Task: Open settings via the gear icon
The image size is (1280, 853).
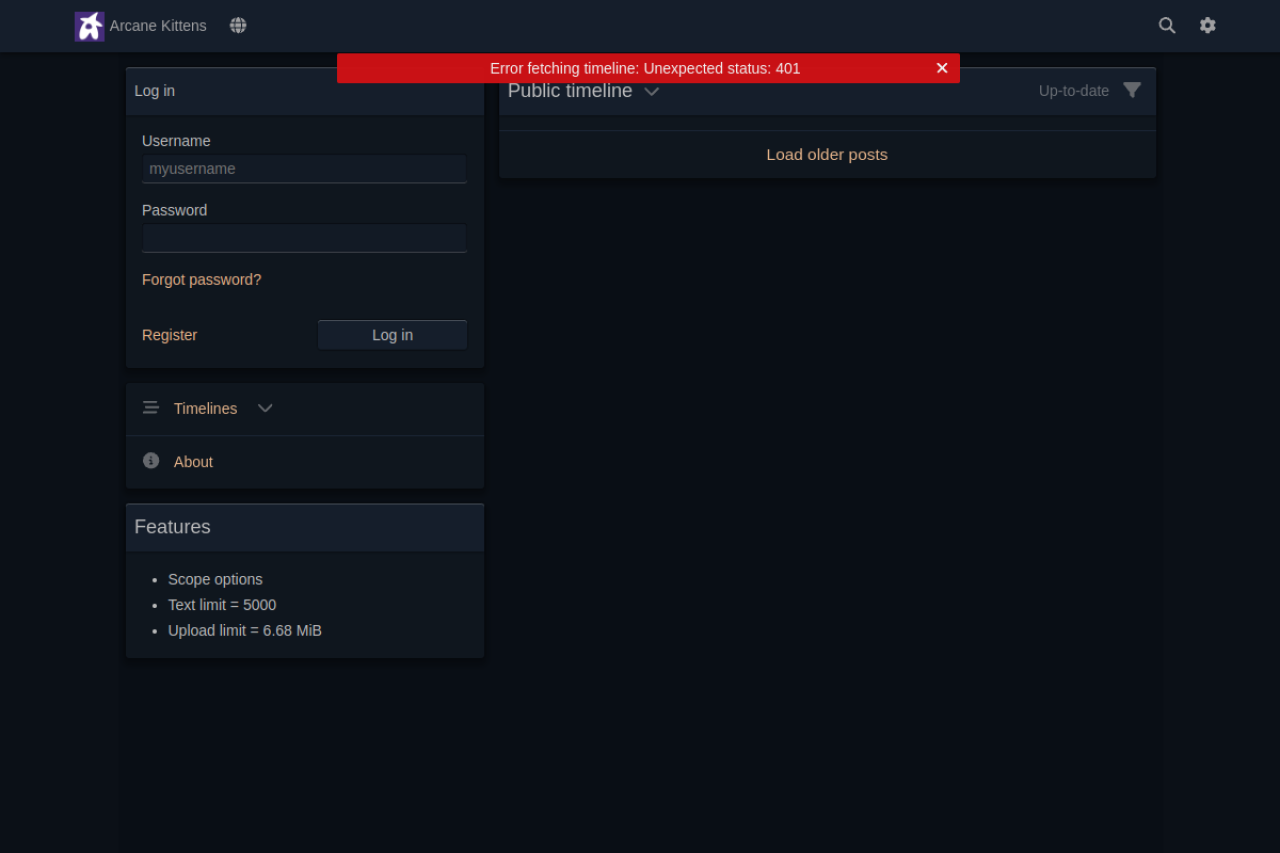Action: point(1207,26)
